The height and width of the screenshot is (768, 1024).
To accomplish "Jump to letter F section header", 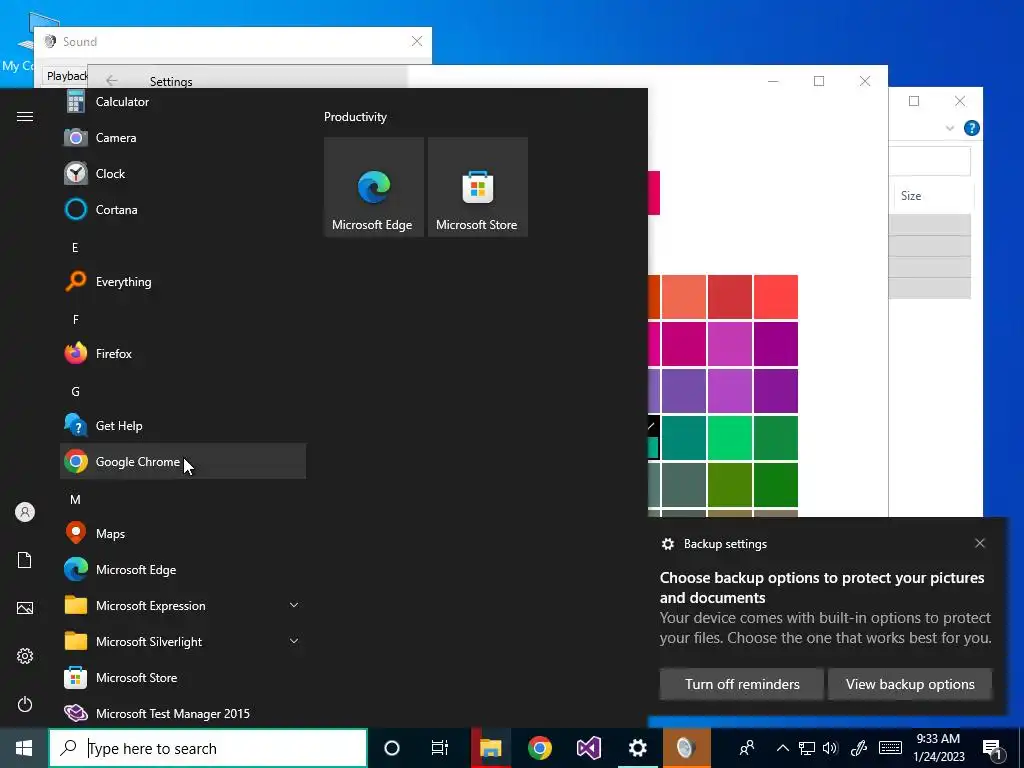I will click(x=75, y=319).
